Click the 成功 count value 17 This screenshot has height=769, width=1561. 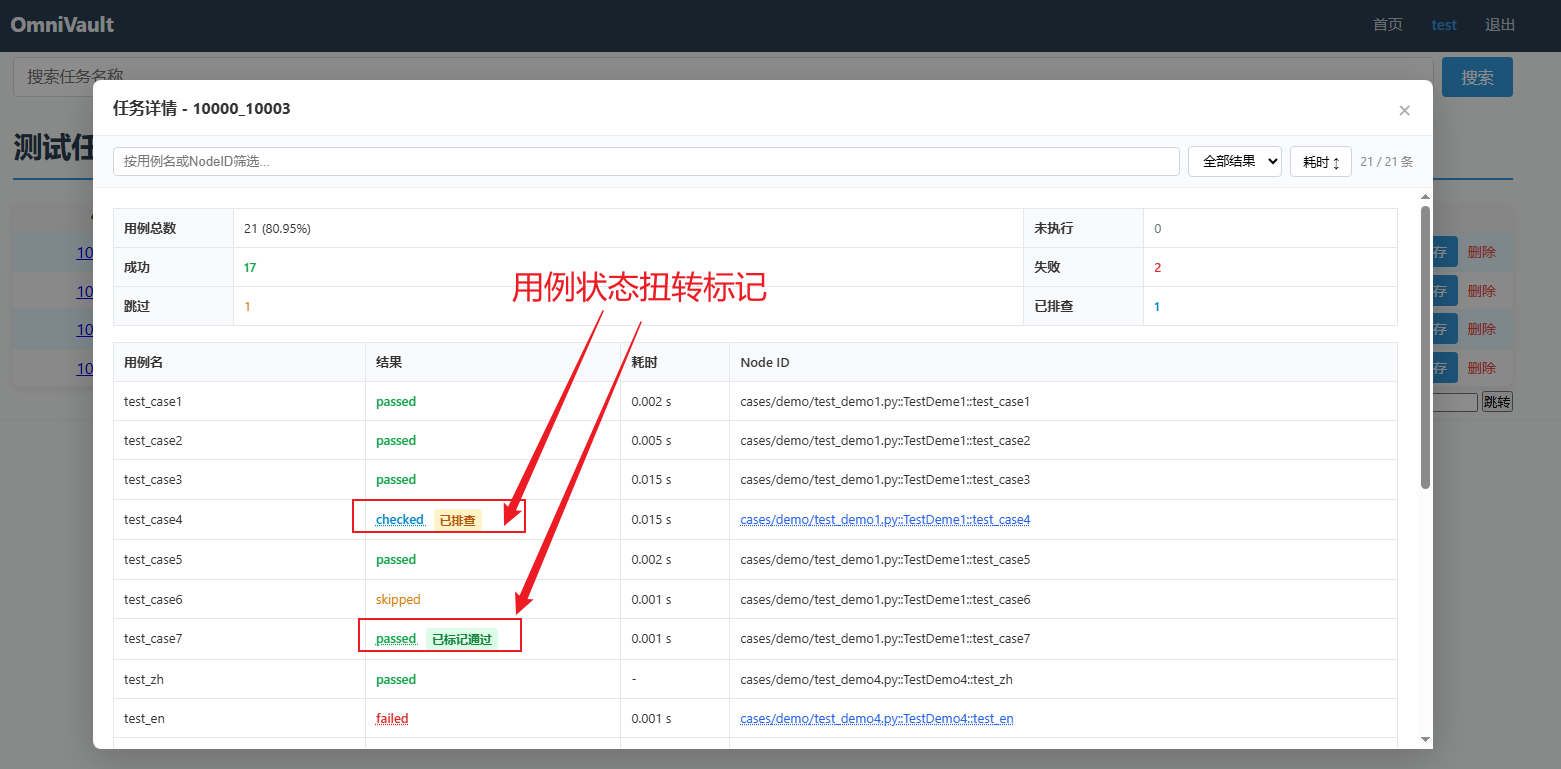[x=250, y=268]
